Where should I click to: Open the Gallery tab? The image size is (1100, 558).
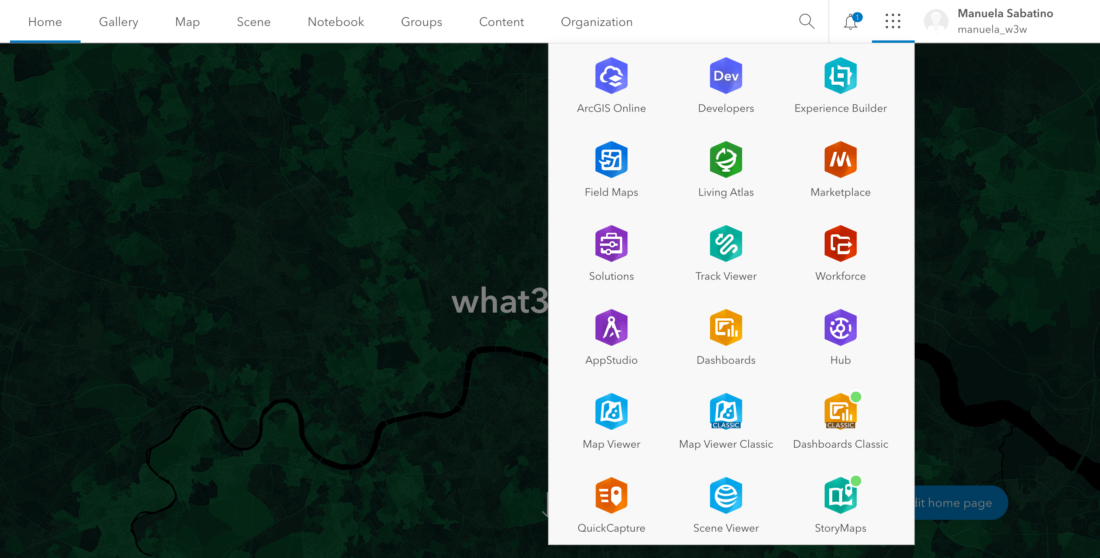[x=119, y=22]
